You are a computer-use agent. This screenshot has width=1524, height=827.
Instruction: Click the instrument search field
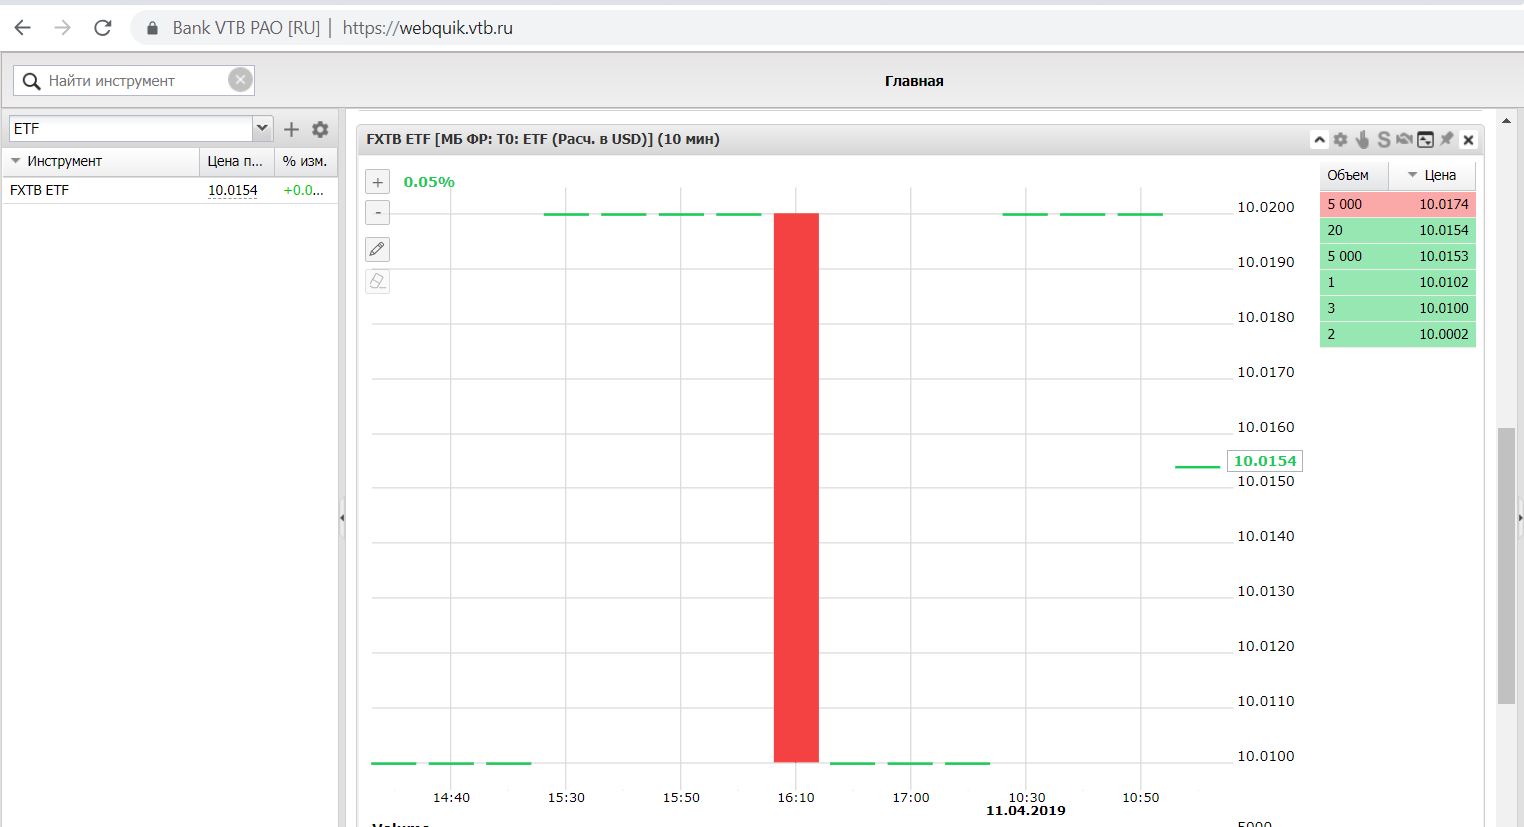point(135,81)
